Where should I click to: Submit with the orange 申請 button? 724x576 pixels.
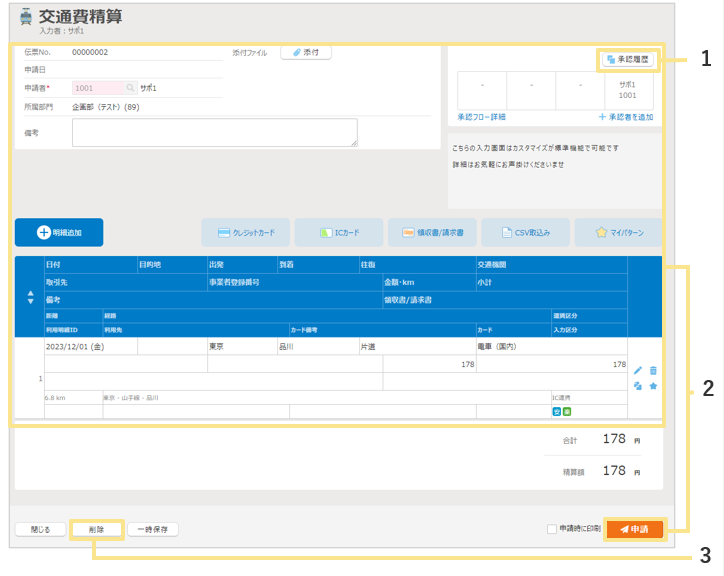[634, 529]
